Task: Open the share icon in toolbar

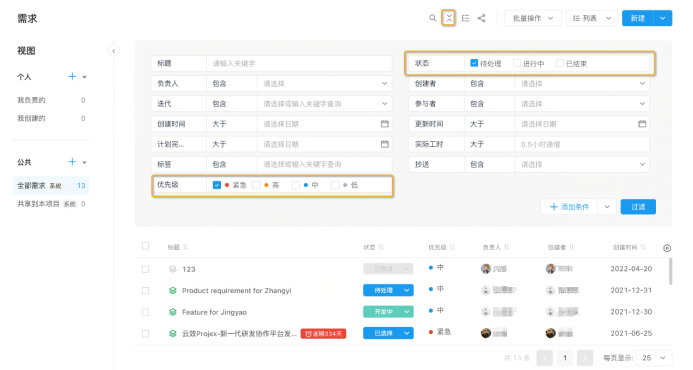Action: [481, 18]
